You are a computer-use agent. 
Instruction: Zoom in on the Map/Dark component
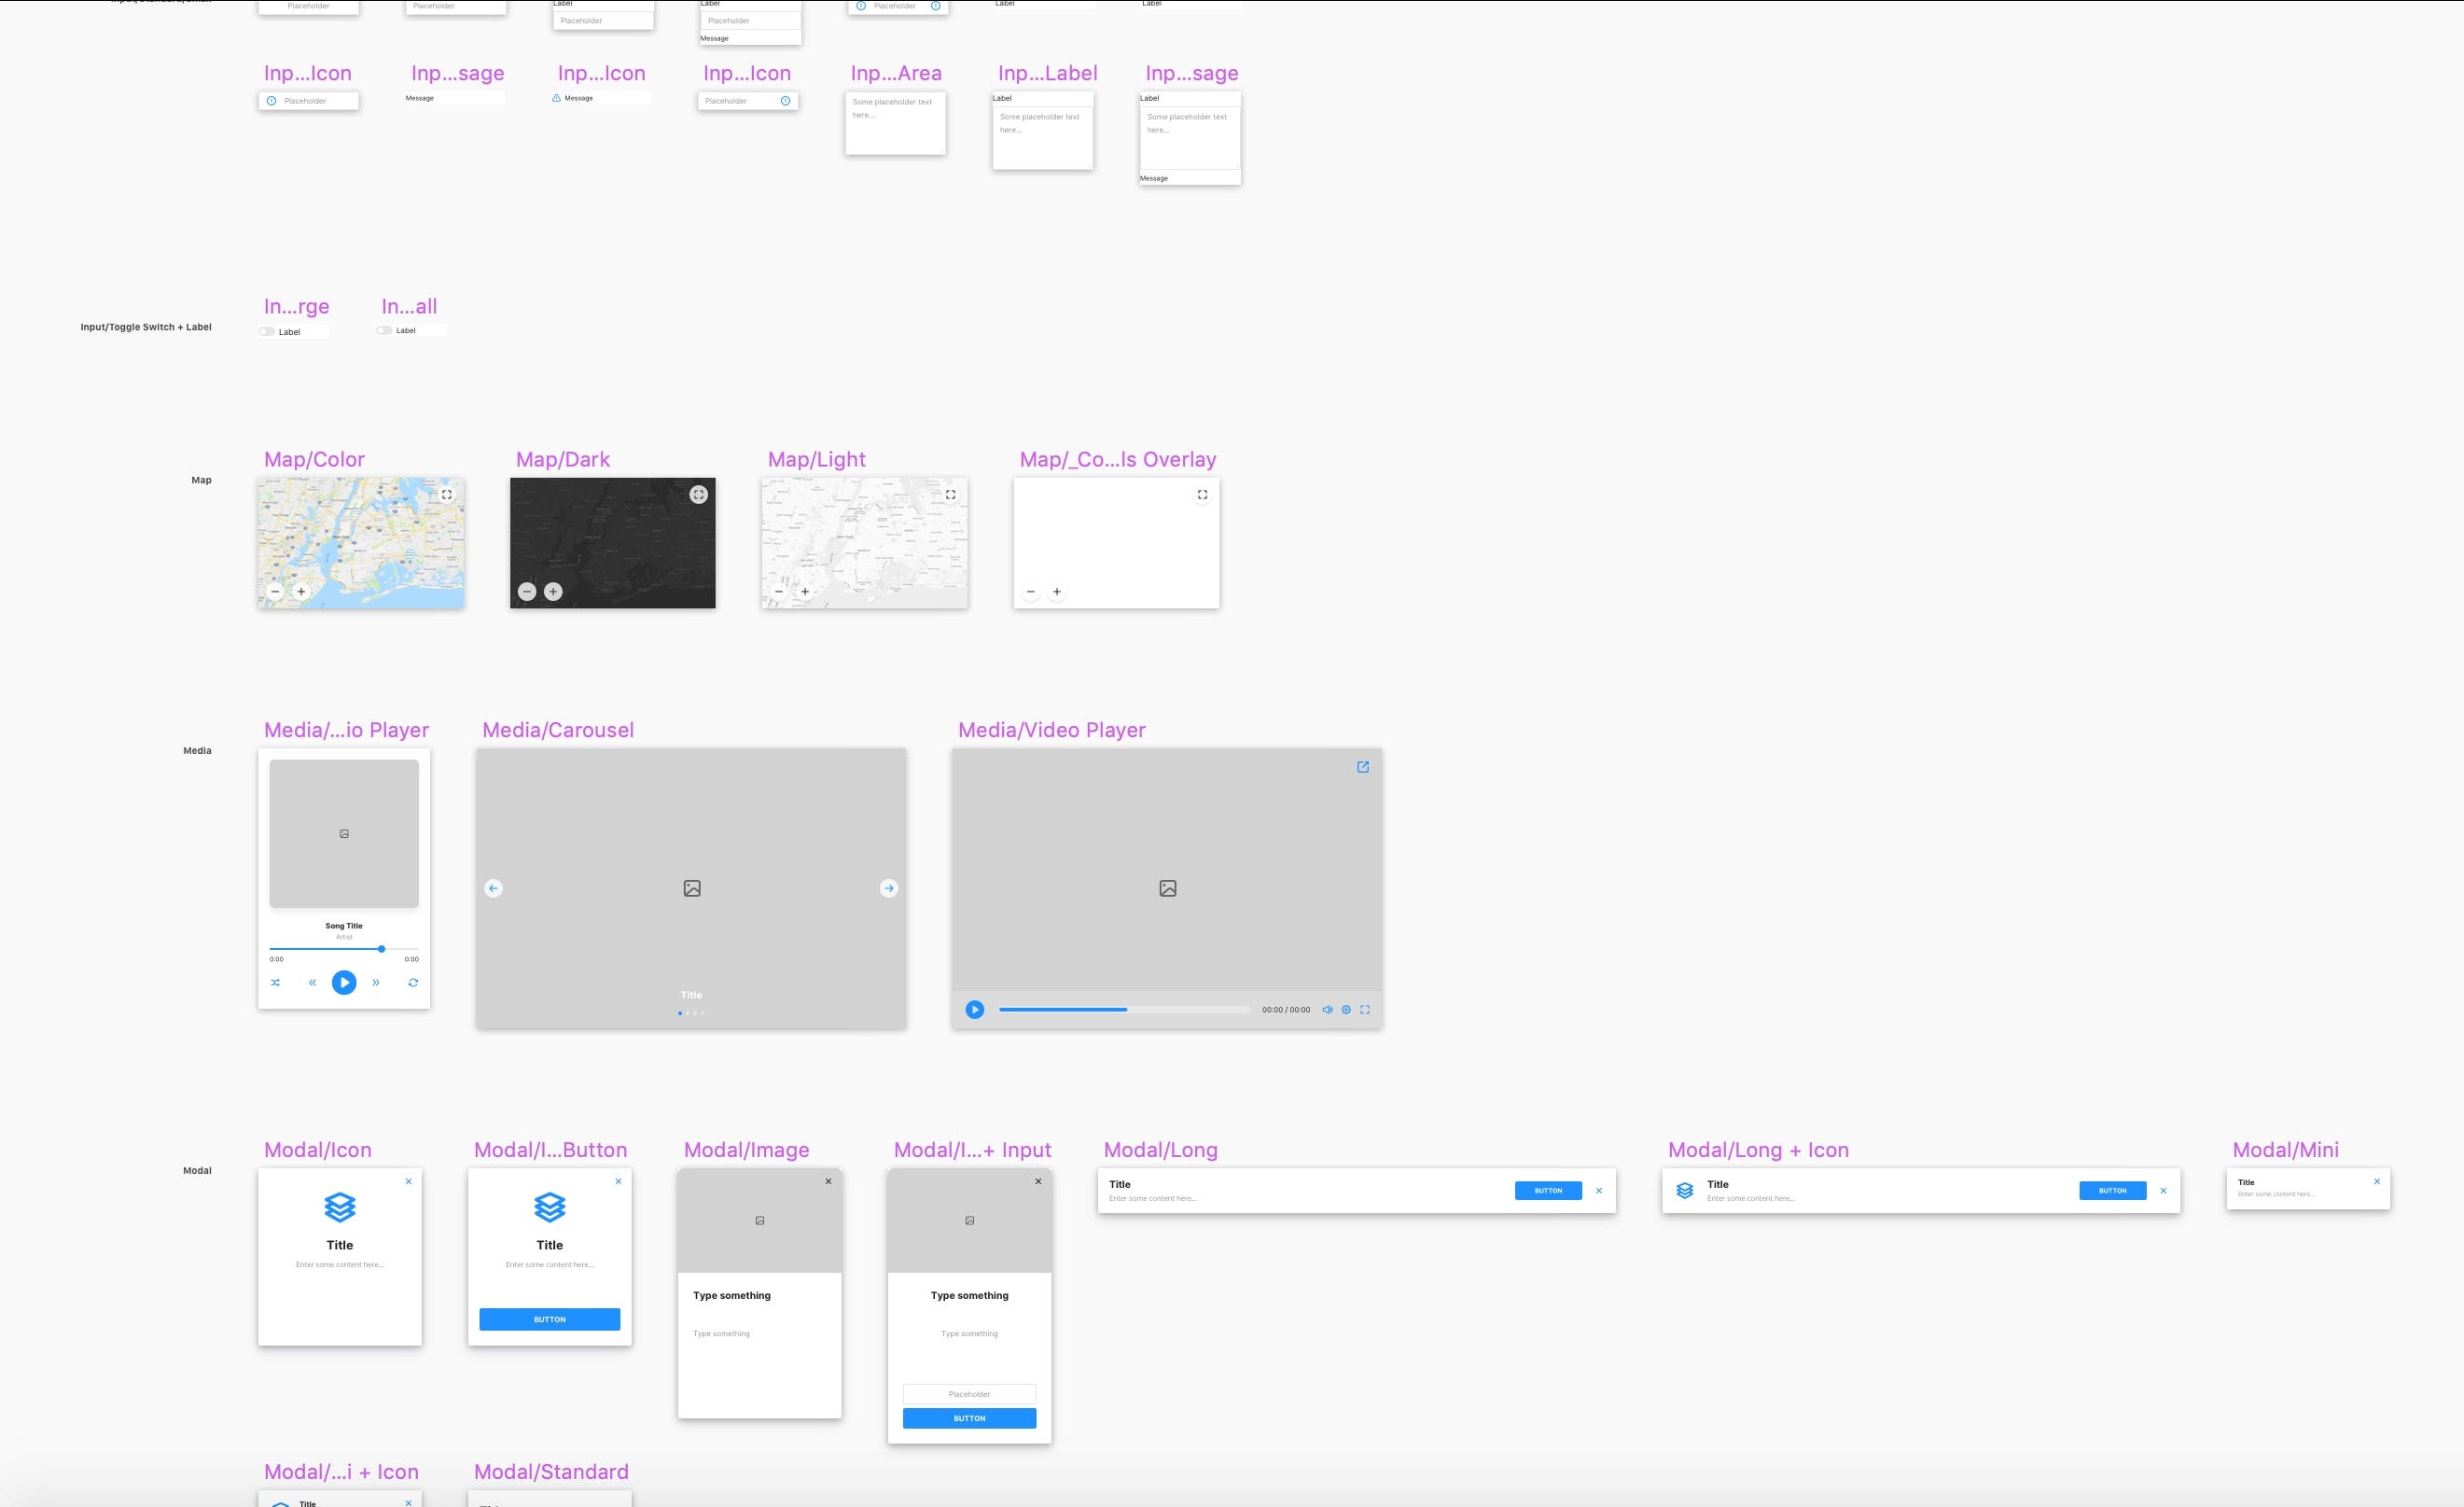553,592
